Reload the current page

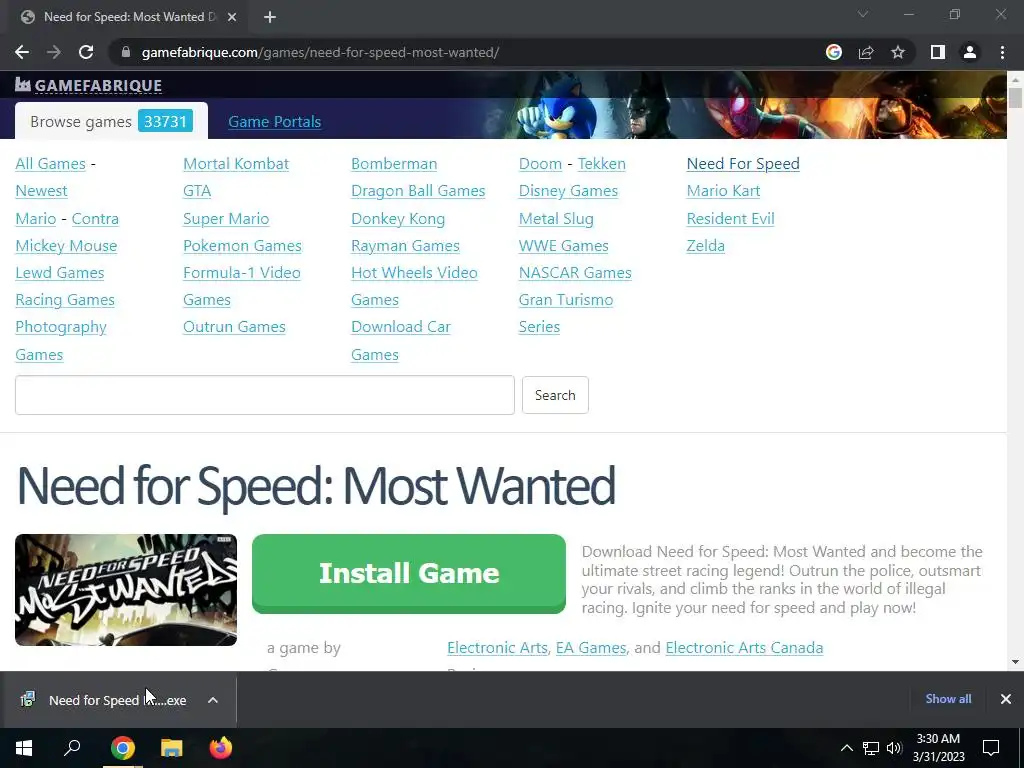[86, 52]
